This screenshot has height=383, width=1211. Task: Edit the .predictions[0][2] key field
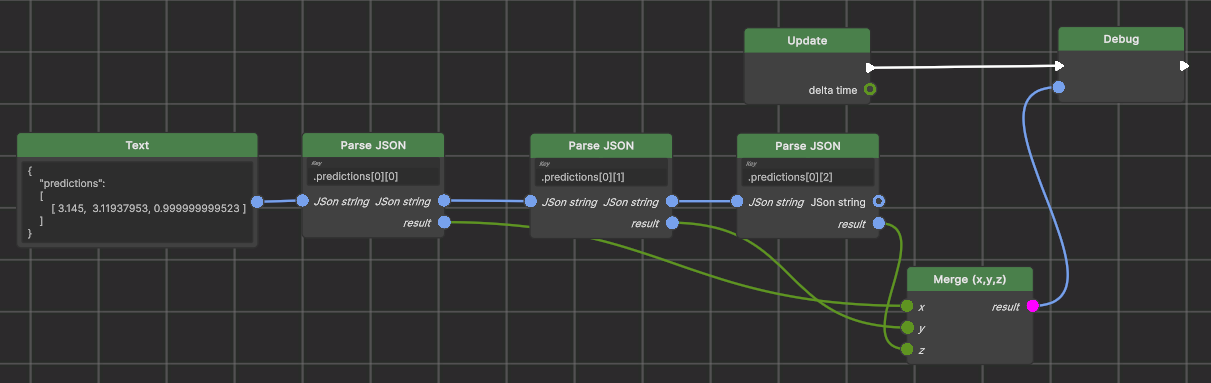coord(808,177)
